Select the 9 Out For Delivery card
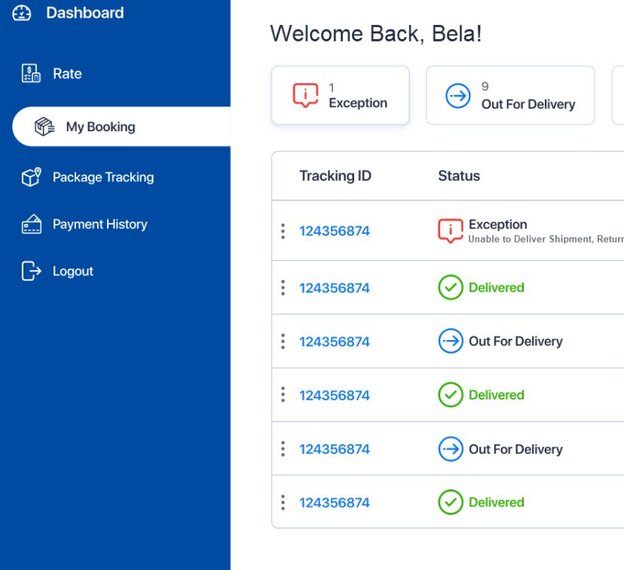This screenshot has height=570, width=624. [x=510, y=96]
